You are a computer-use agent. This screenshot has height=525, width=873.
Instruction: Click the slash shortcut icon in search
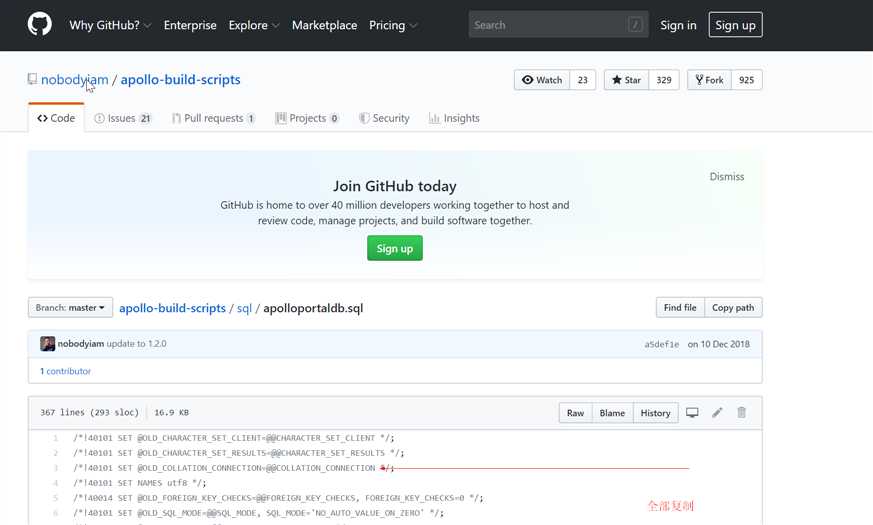click(635, 24)
